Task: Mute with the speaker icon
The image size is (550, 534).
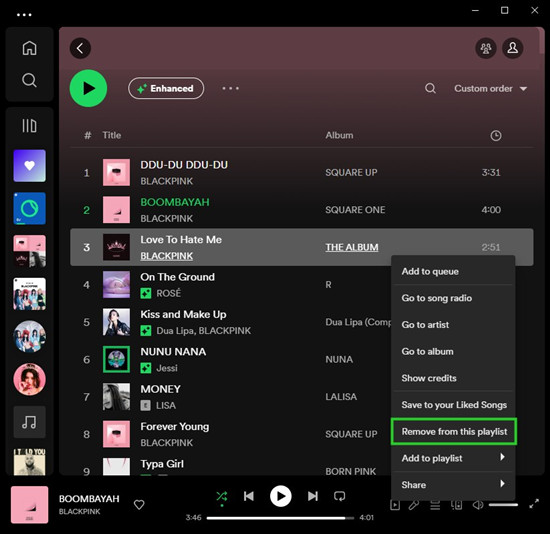Action: (477, 505)
